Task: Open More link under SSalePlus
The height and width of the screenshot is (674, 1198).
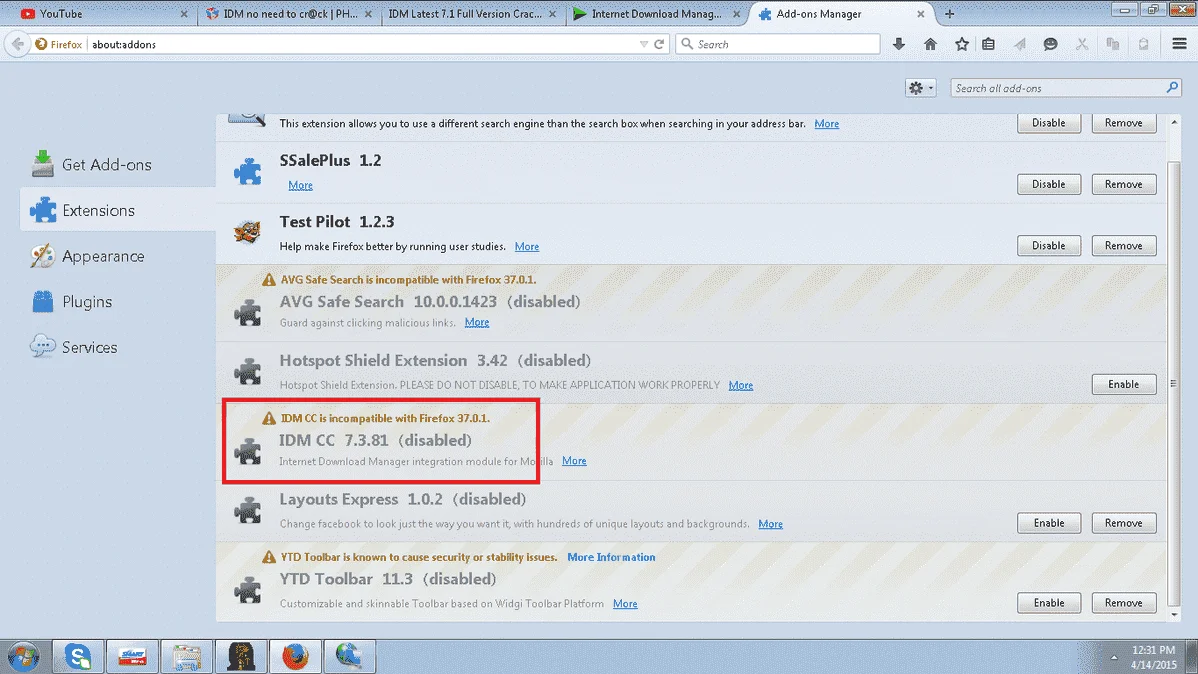Action: 300,185
